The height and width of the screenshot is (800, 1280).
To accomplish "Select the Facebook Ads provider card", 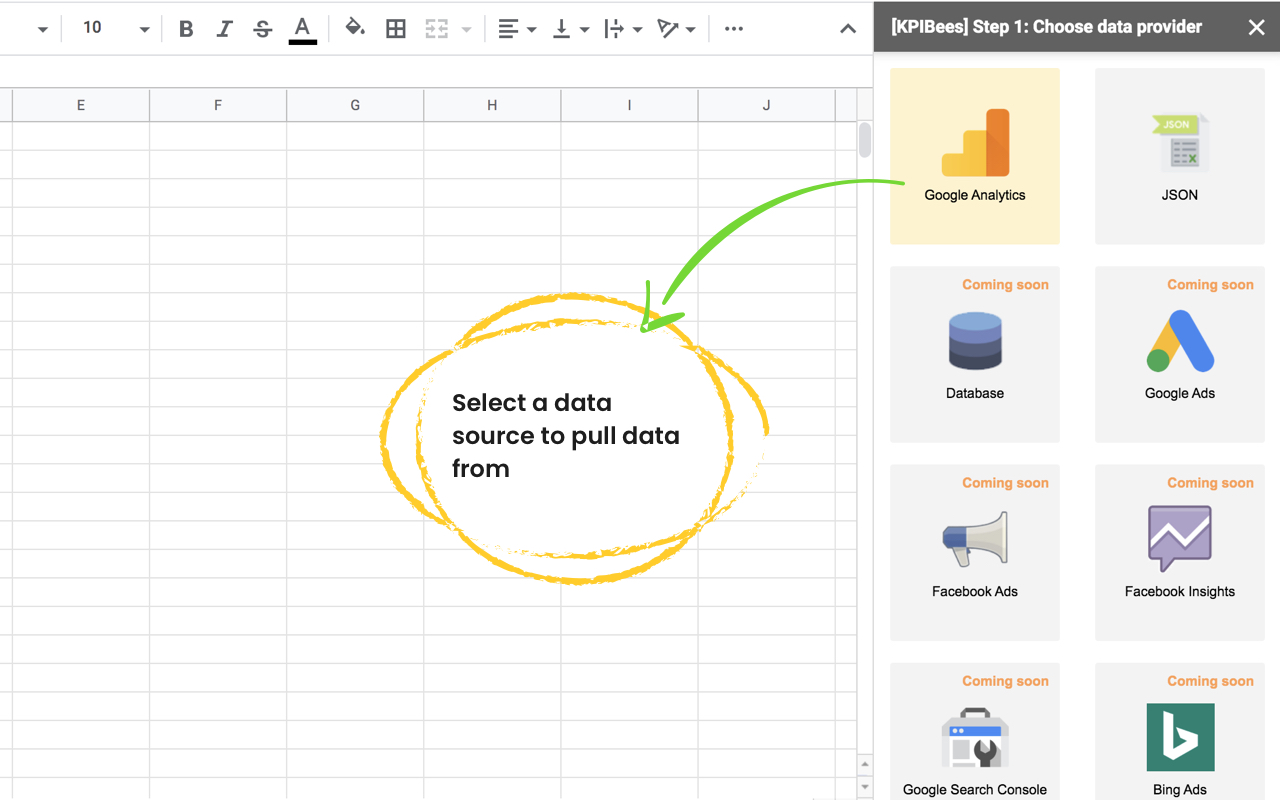I will click(x=975, y=552).
